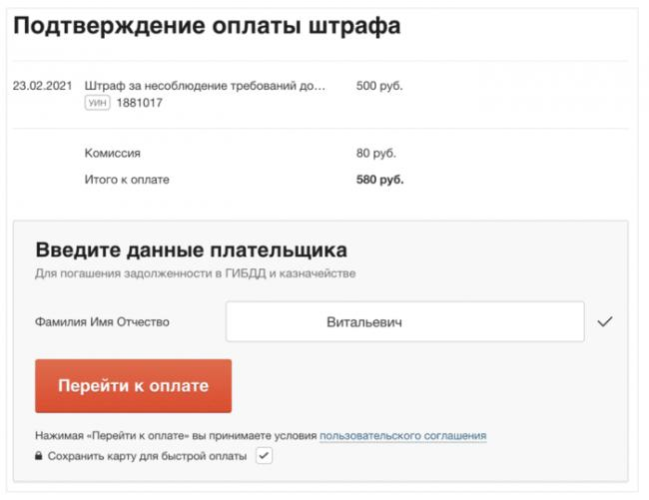
Task: Click the «Итого к оплате» label
Action: pyautogui.click(x=127, y=180)
